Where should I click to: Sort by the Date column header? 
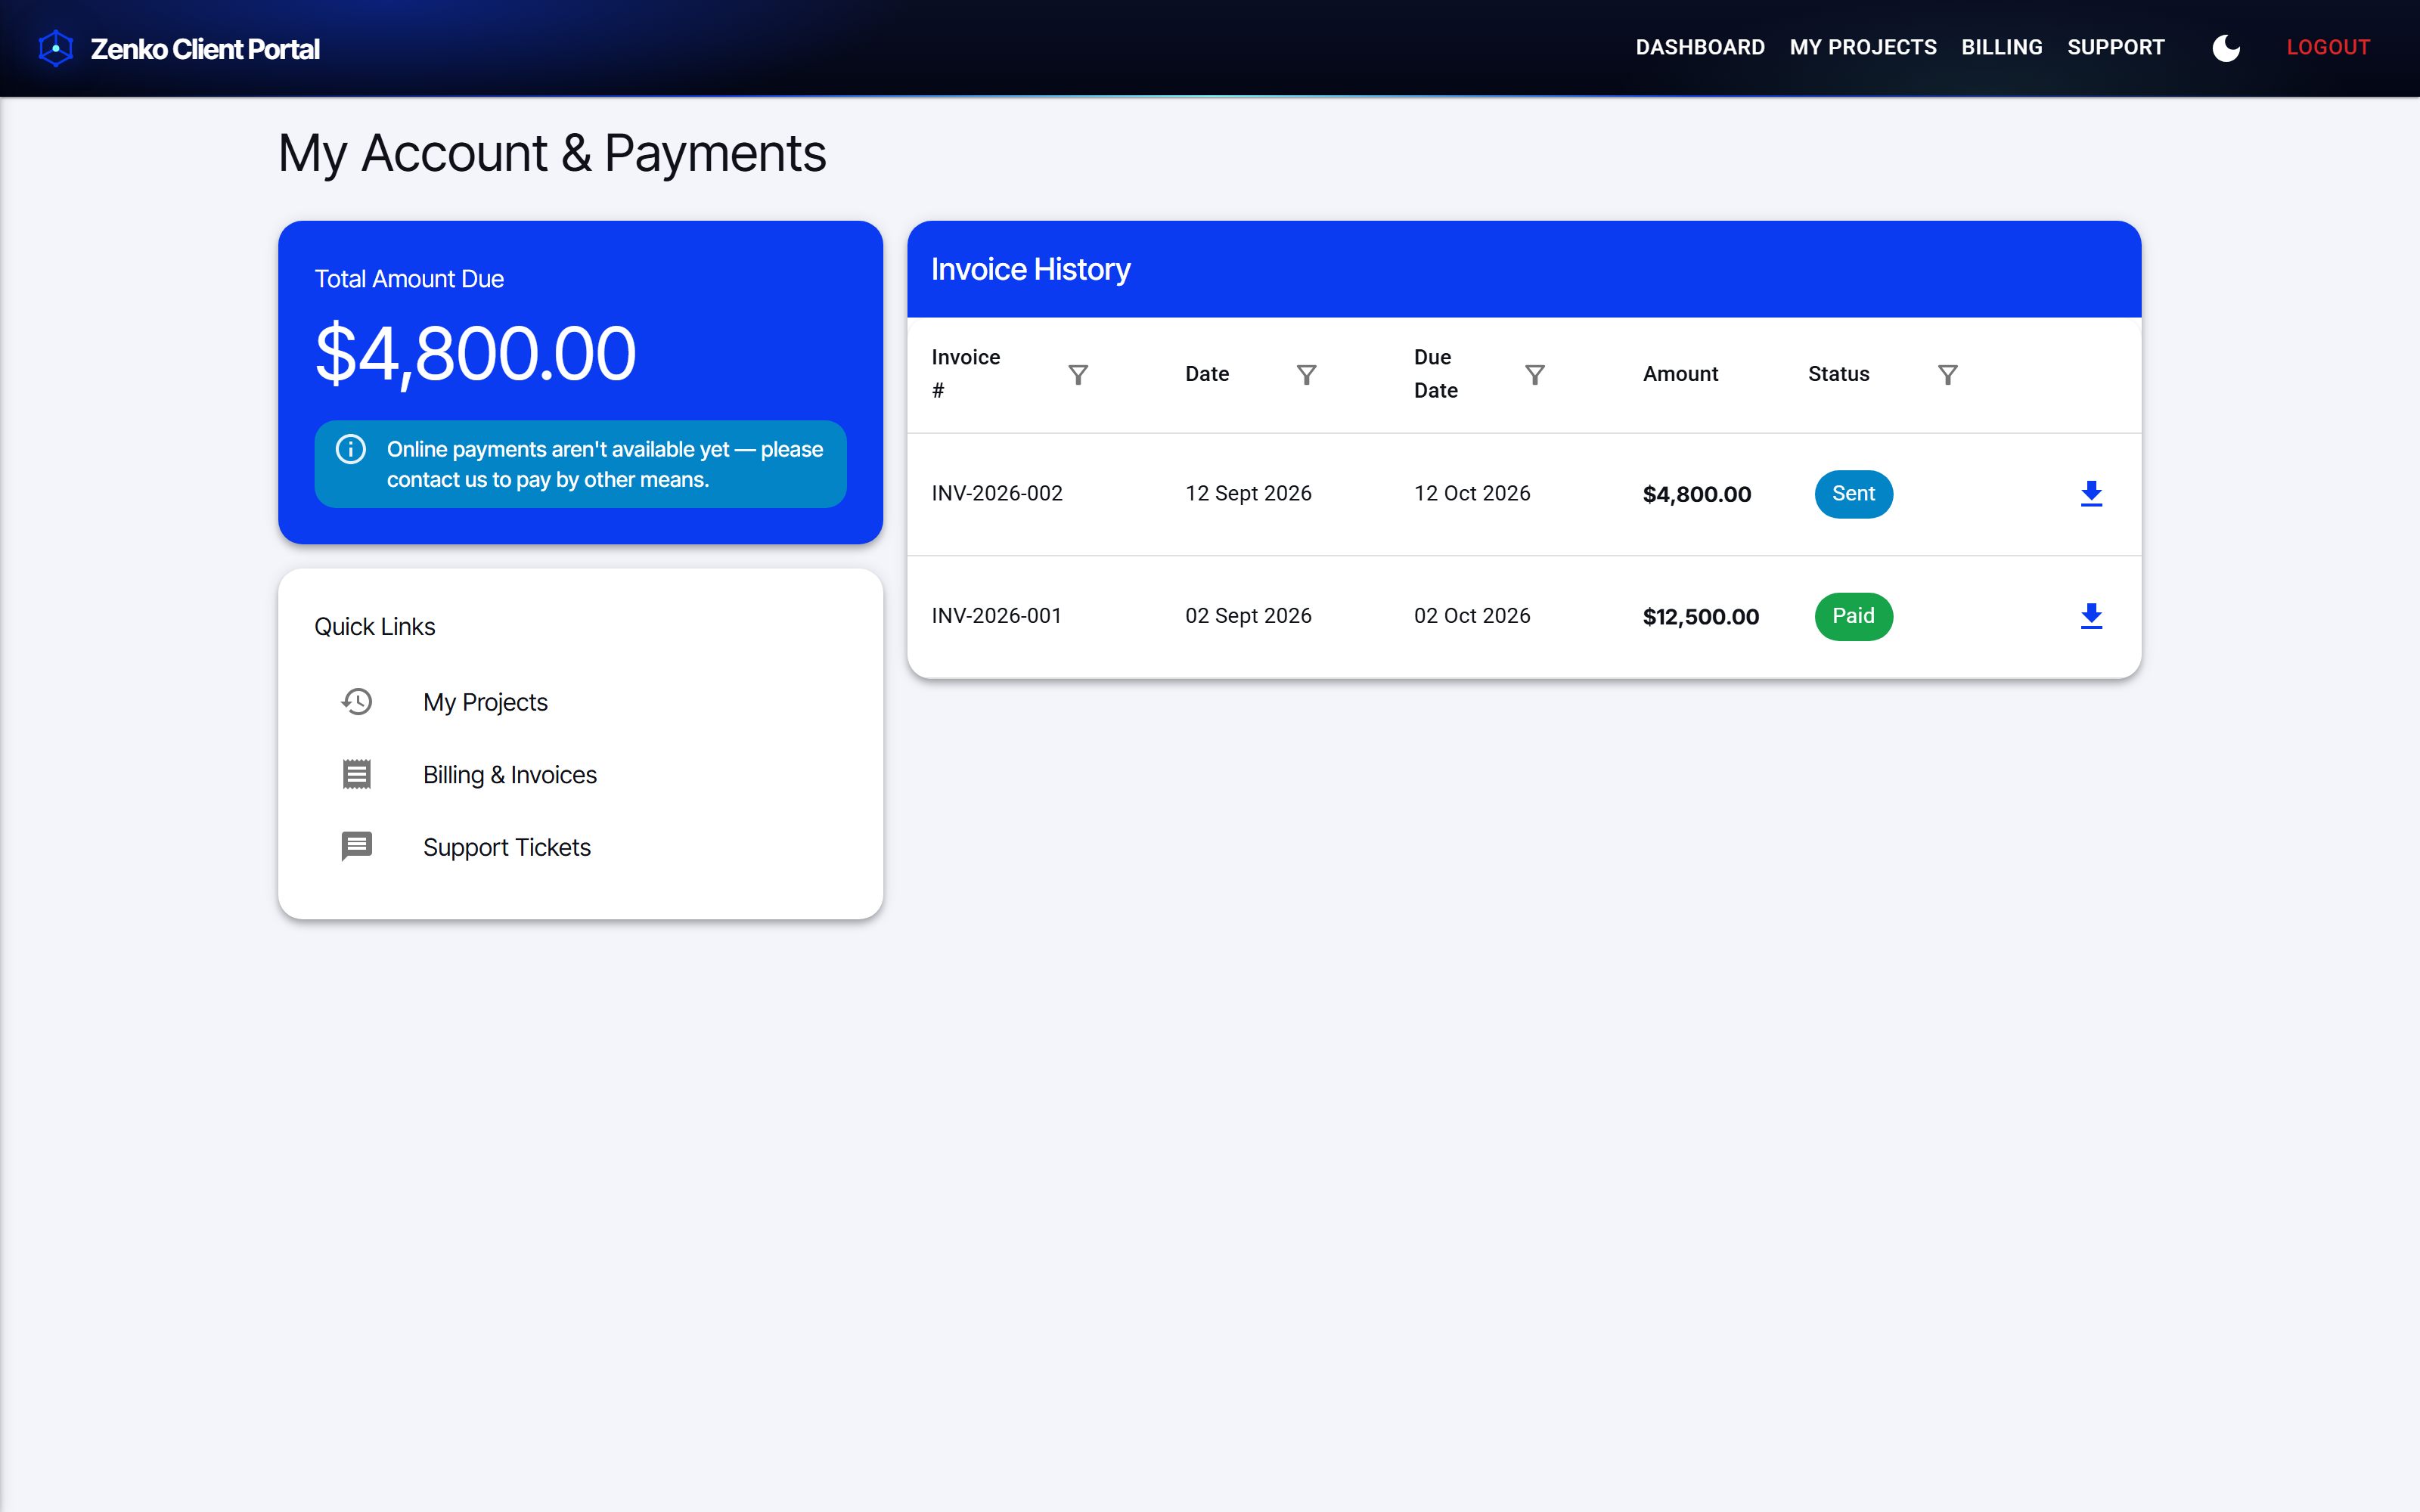1207,374
